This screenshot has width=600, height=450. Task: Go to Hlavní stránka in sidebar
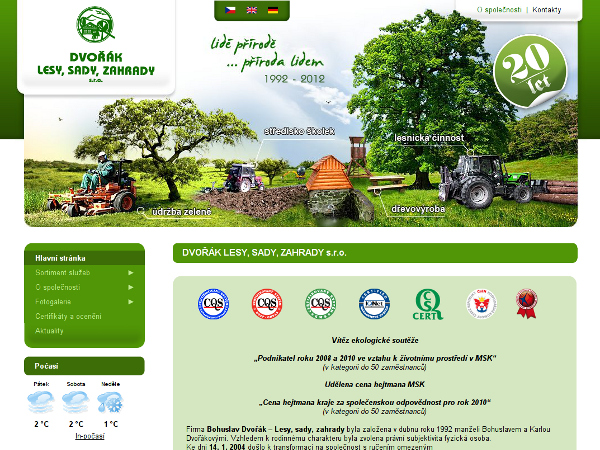(60, 258)
